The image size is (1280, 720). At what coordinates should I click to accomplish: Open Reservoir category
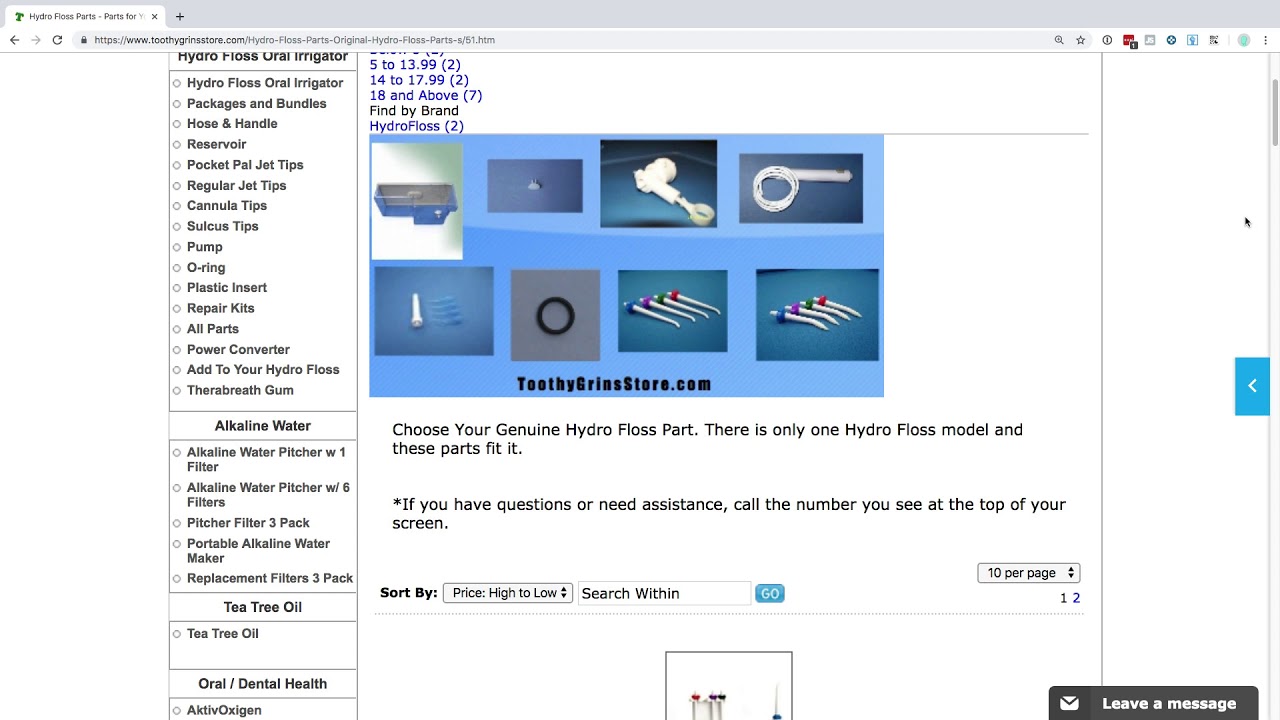[x=216, y=144]
